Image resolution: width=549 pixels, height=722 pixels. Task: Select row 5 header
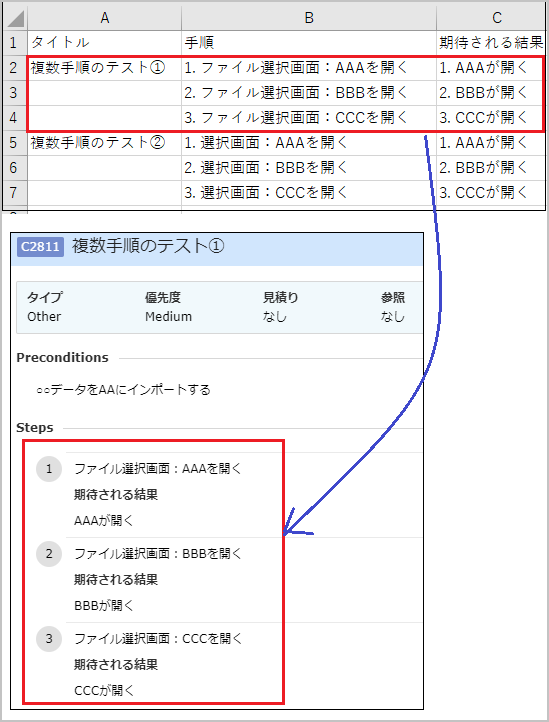tap(15, 143)
